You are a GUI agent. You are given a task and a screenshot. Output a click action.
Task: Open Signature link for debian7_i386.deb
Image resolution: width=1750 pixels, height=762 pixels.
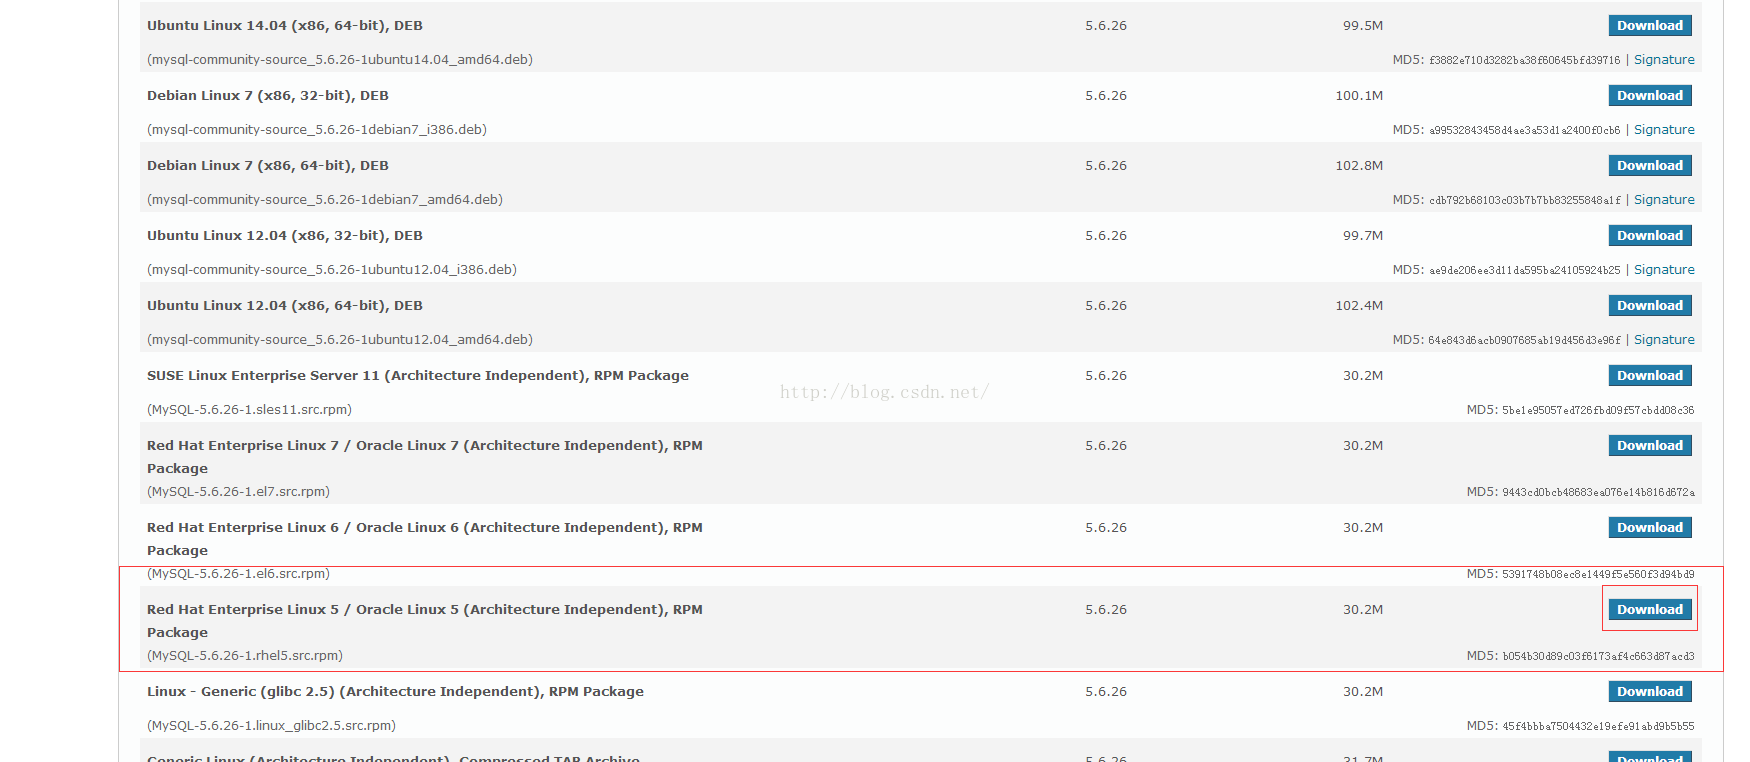[x=1664, y=130]
